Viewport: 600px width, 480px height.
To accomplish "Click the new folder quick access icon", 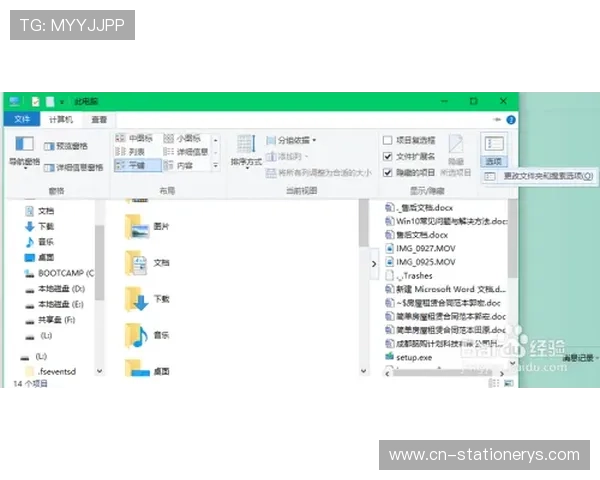I will [x=50, y=101].
